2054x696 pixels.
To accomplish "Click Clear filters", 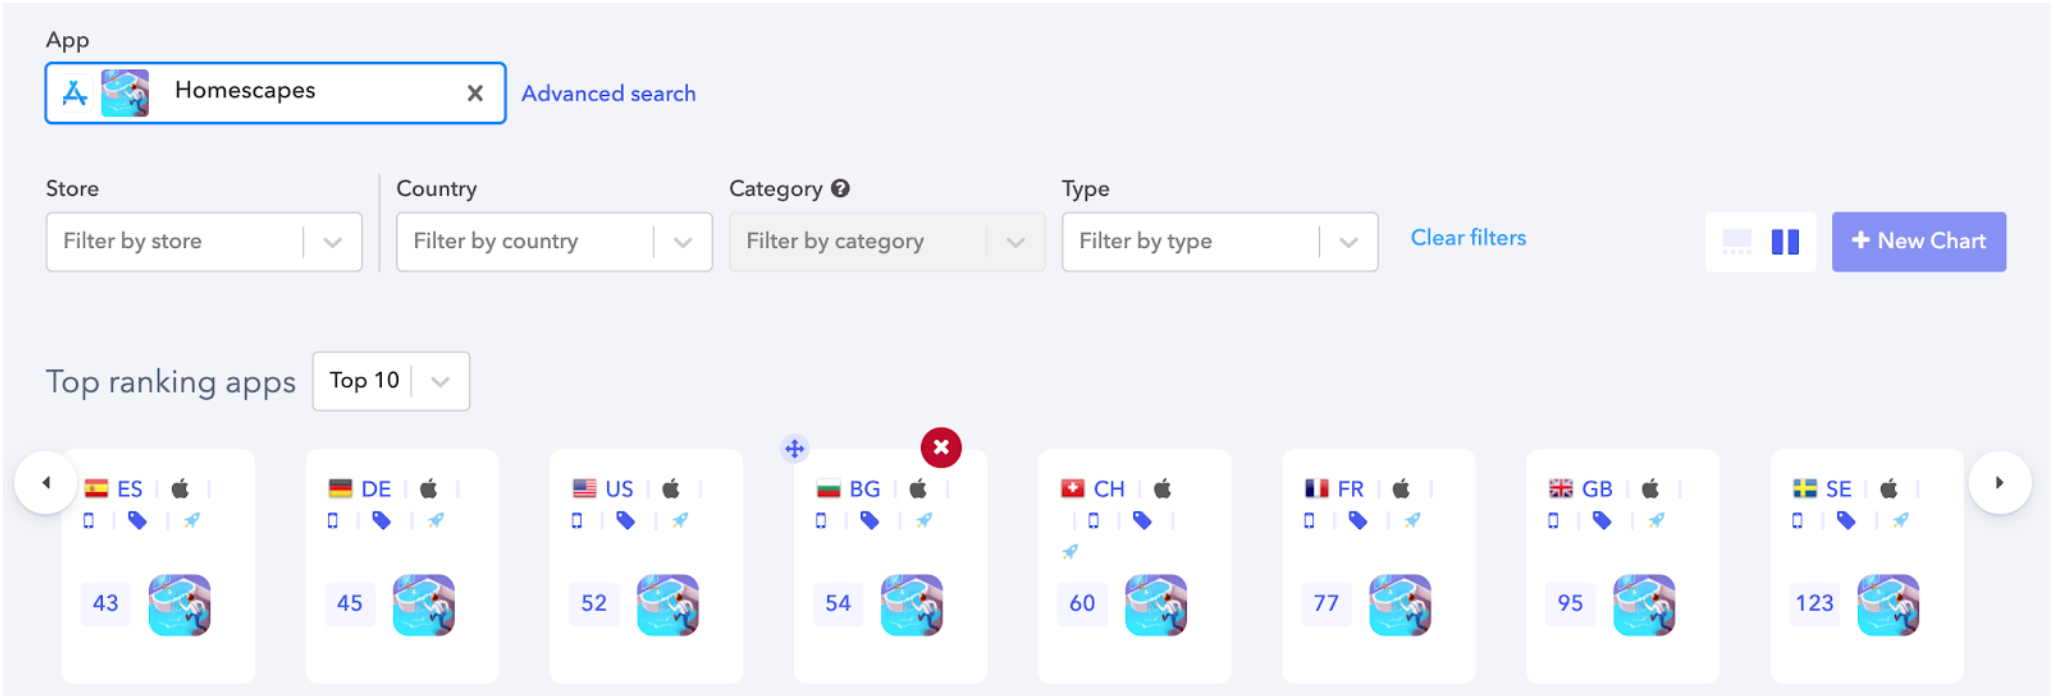I will [x=1468, y=238].
